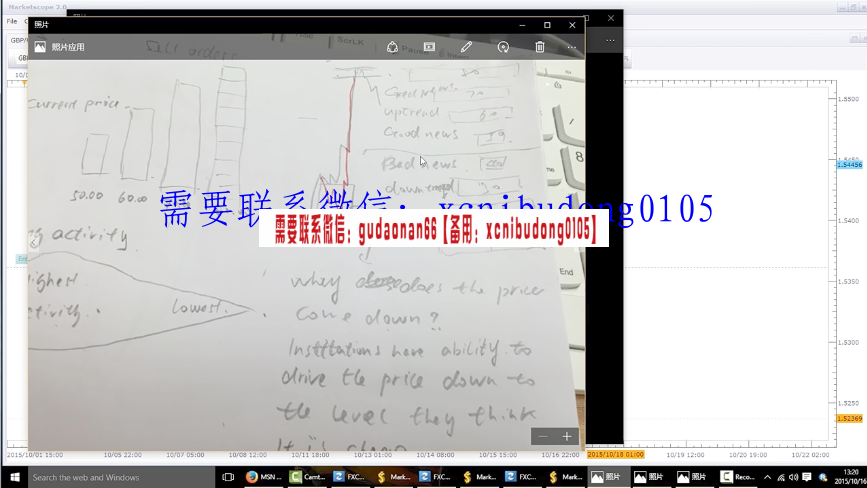This screenshot has height=488, width=867.
Task: Open the File menu in Marketscope
Action: (12, 21)
